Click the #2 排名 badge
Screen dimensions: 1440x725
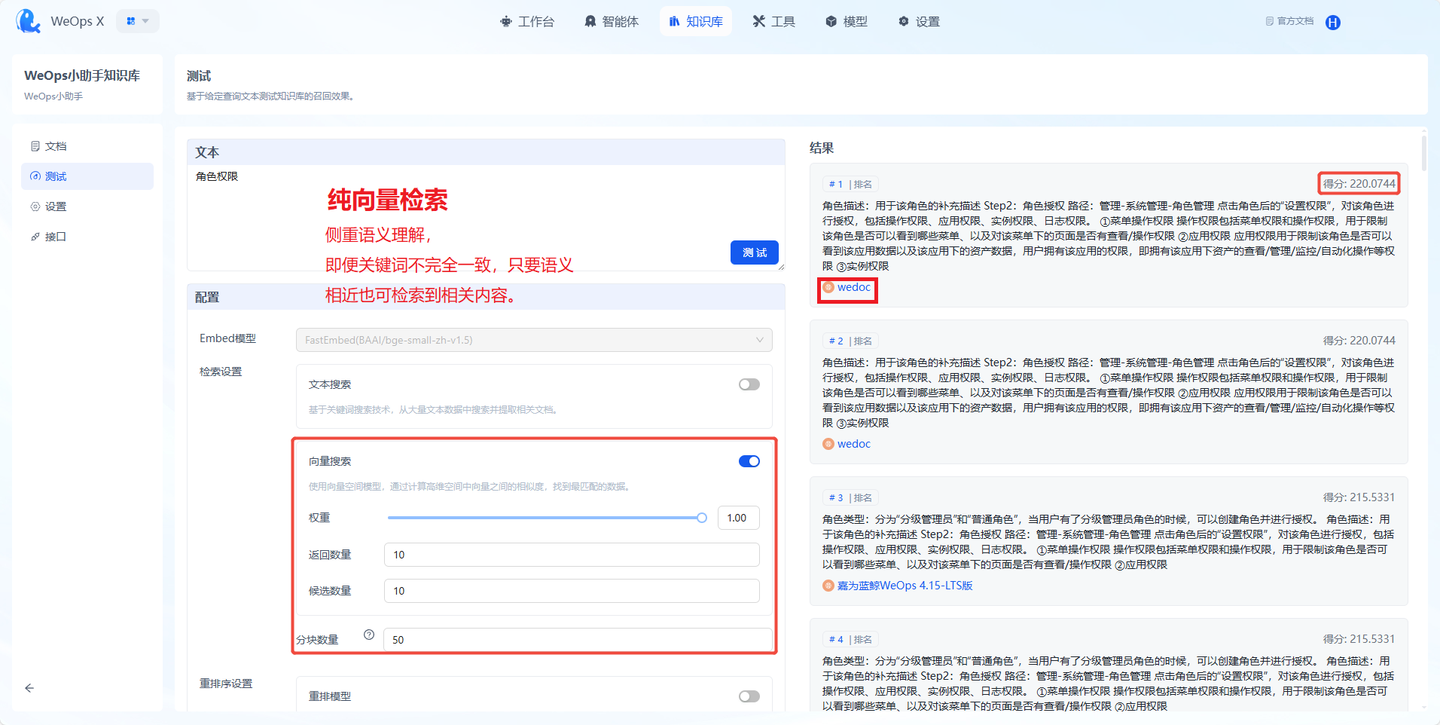[x=850, y=341]
